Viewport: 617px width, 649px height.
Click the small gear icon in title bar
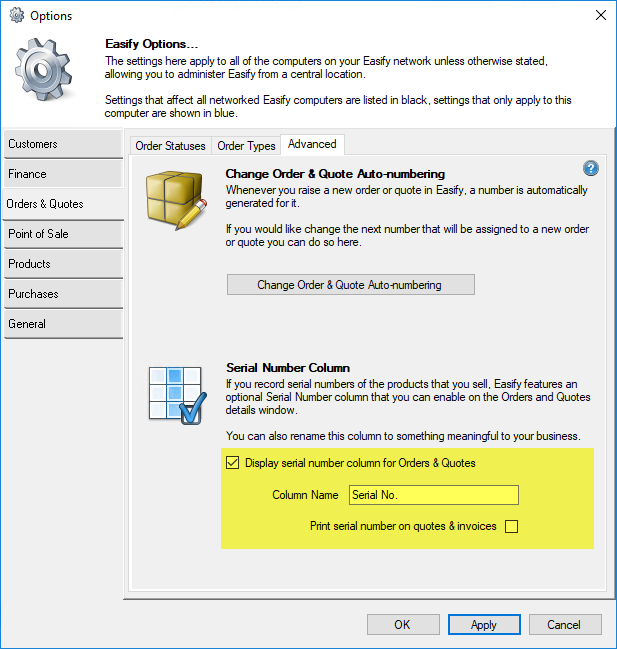tap(16, 16)
